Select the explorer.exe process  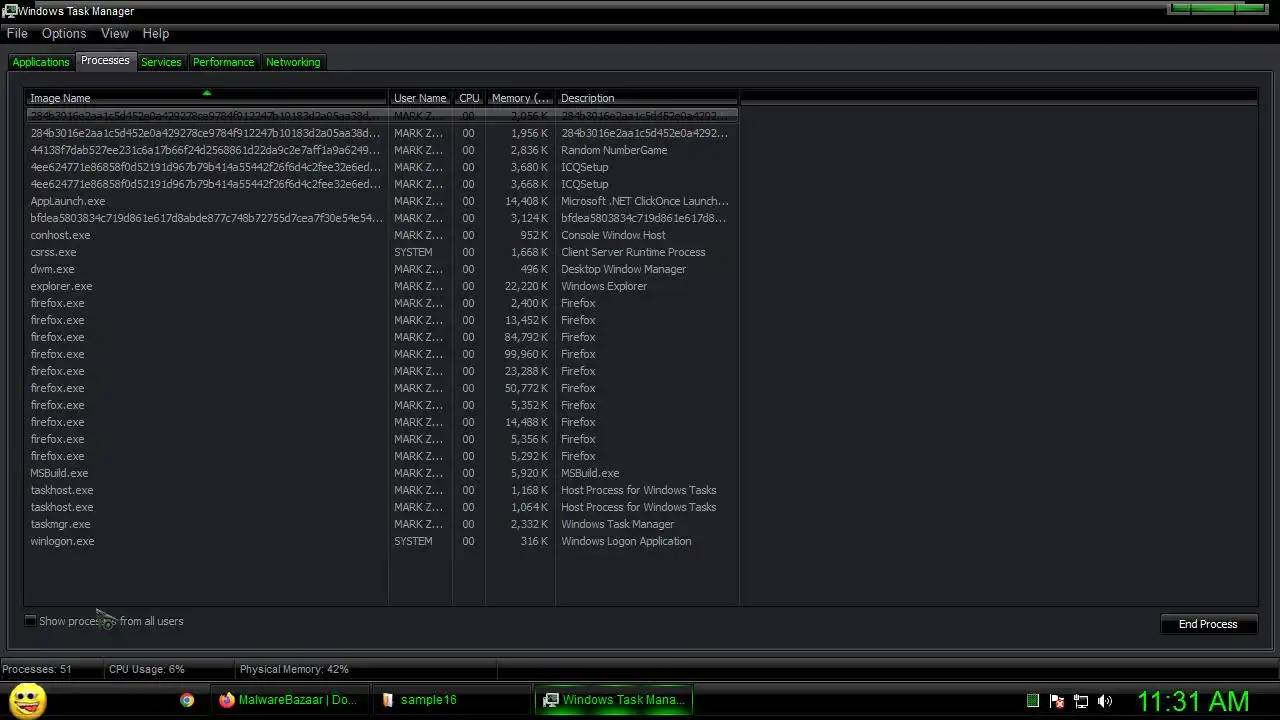(x=61, y=286)
